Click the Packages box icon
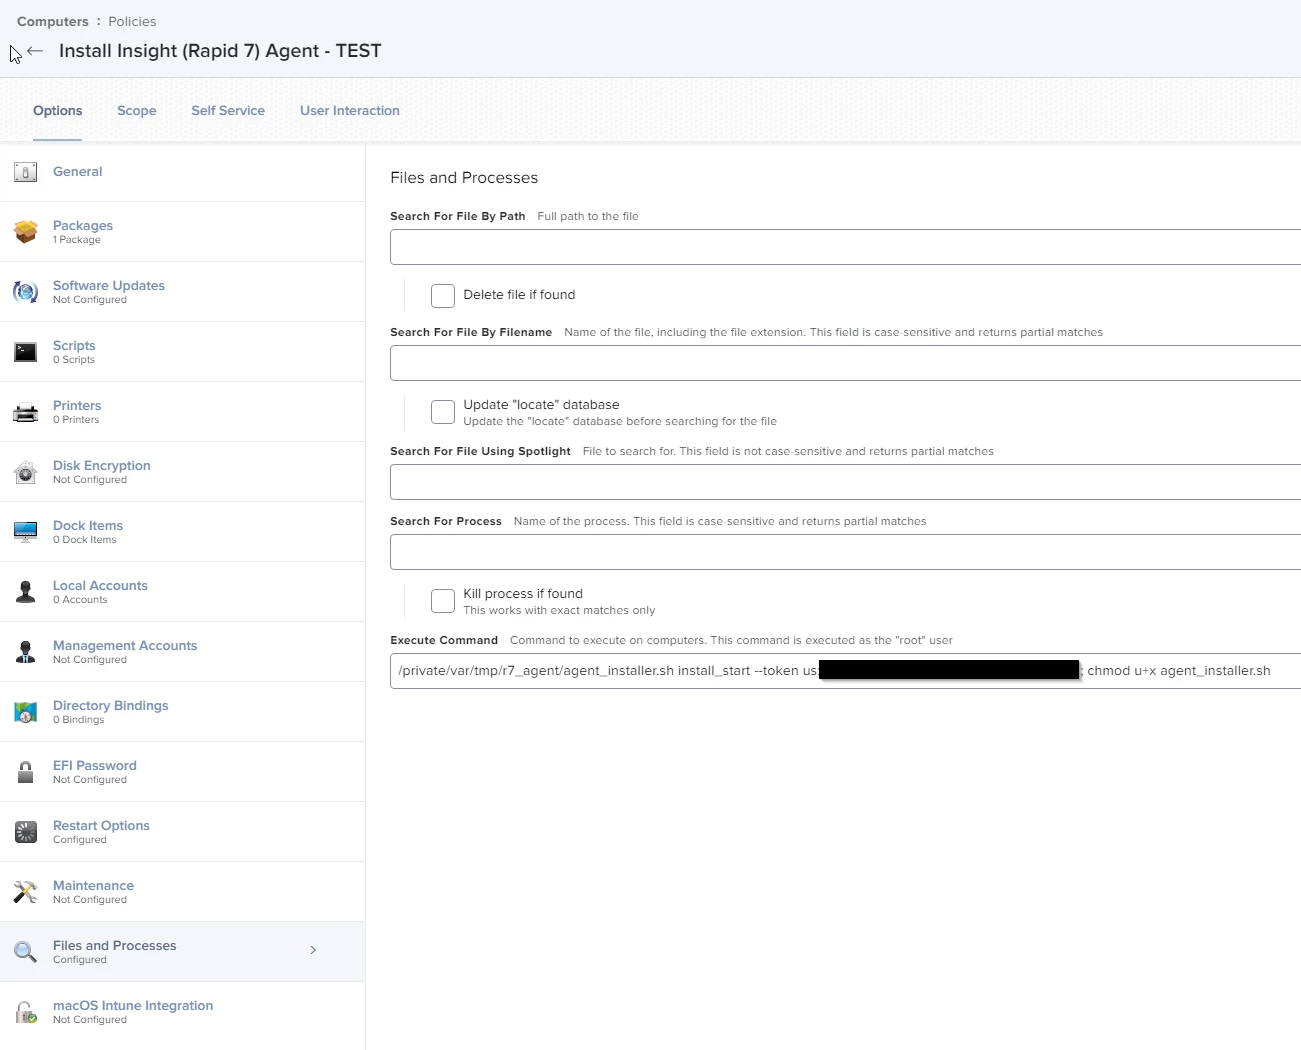 point(26,232)
